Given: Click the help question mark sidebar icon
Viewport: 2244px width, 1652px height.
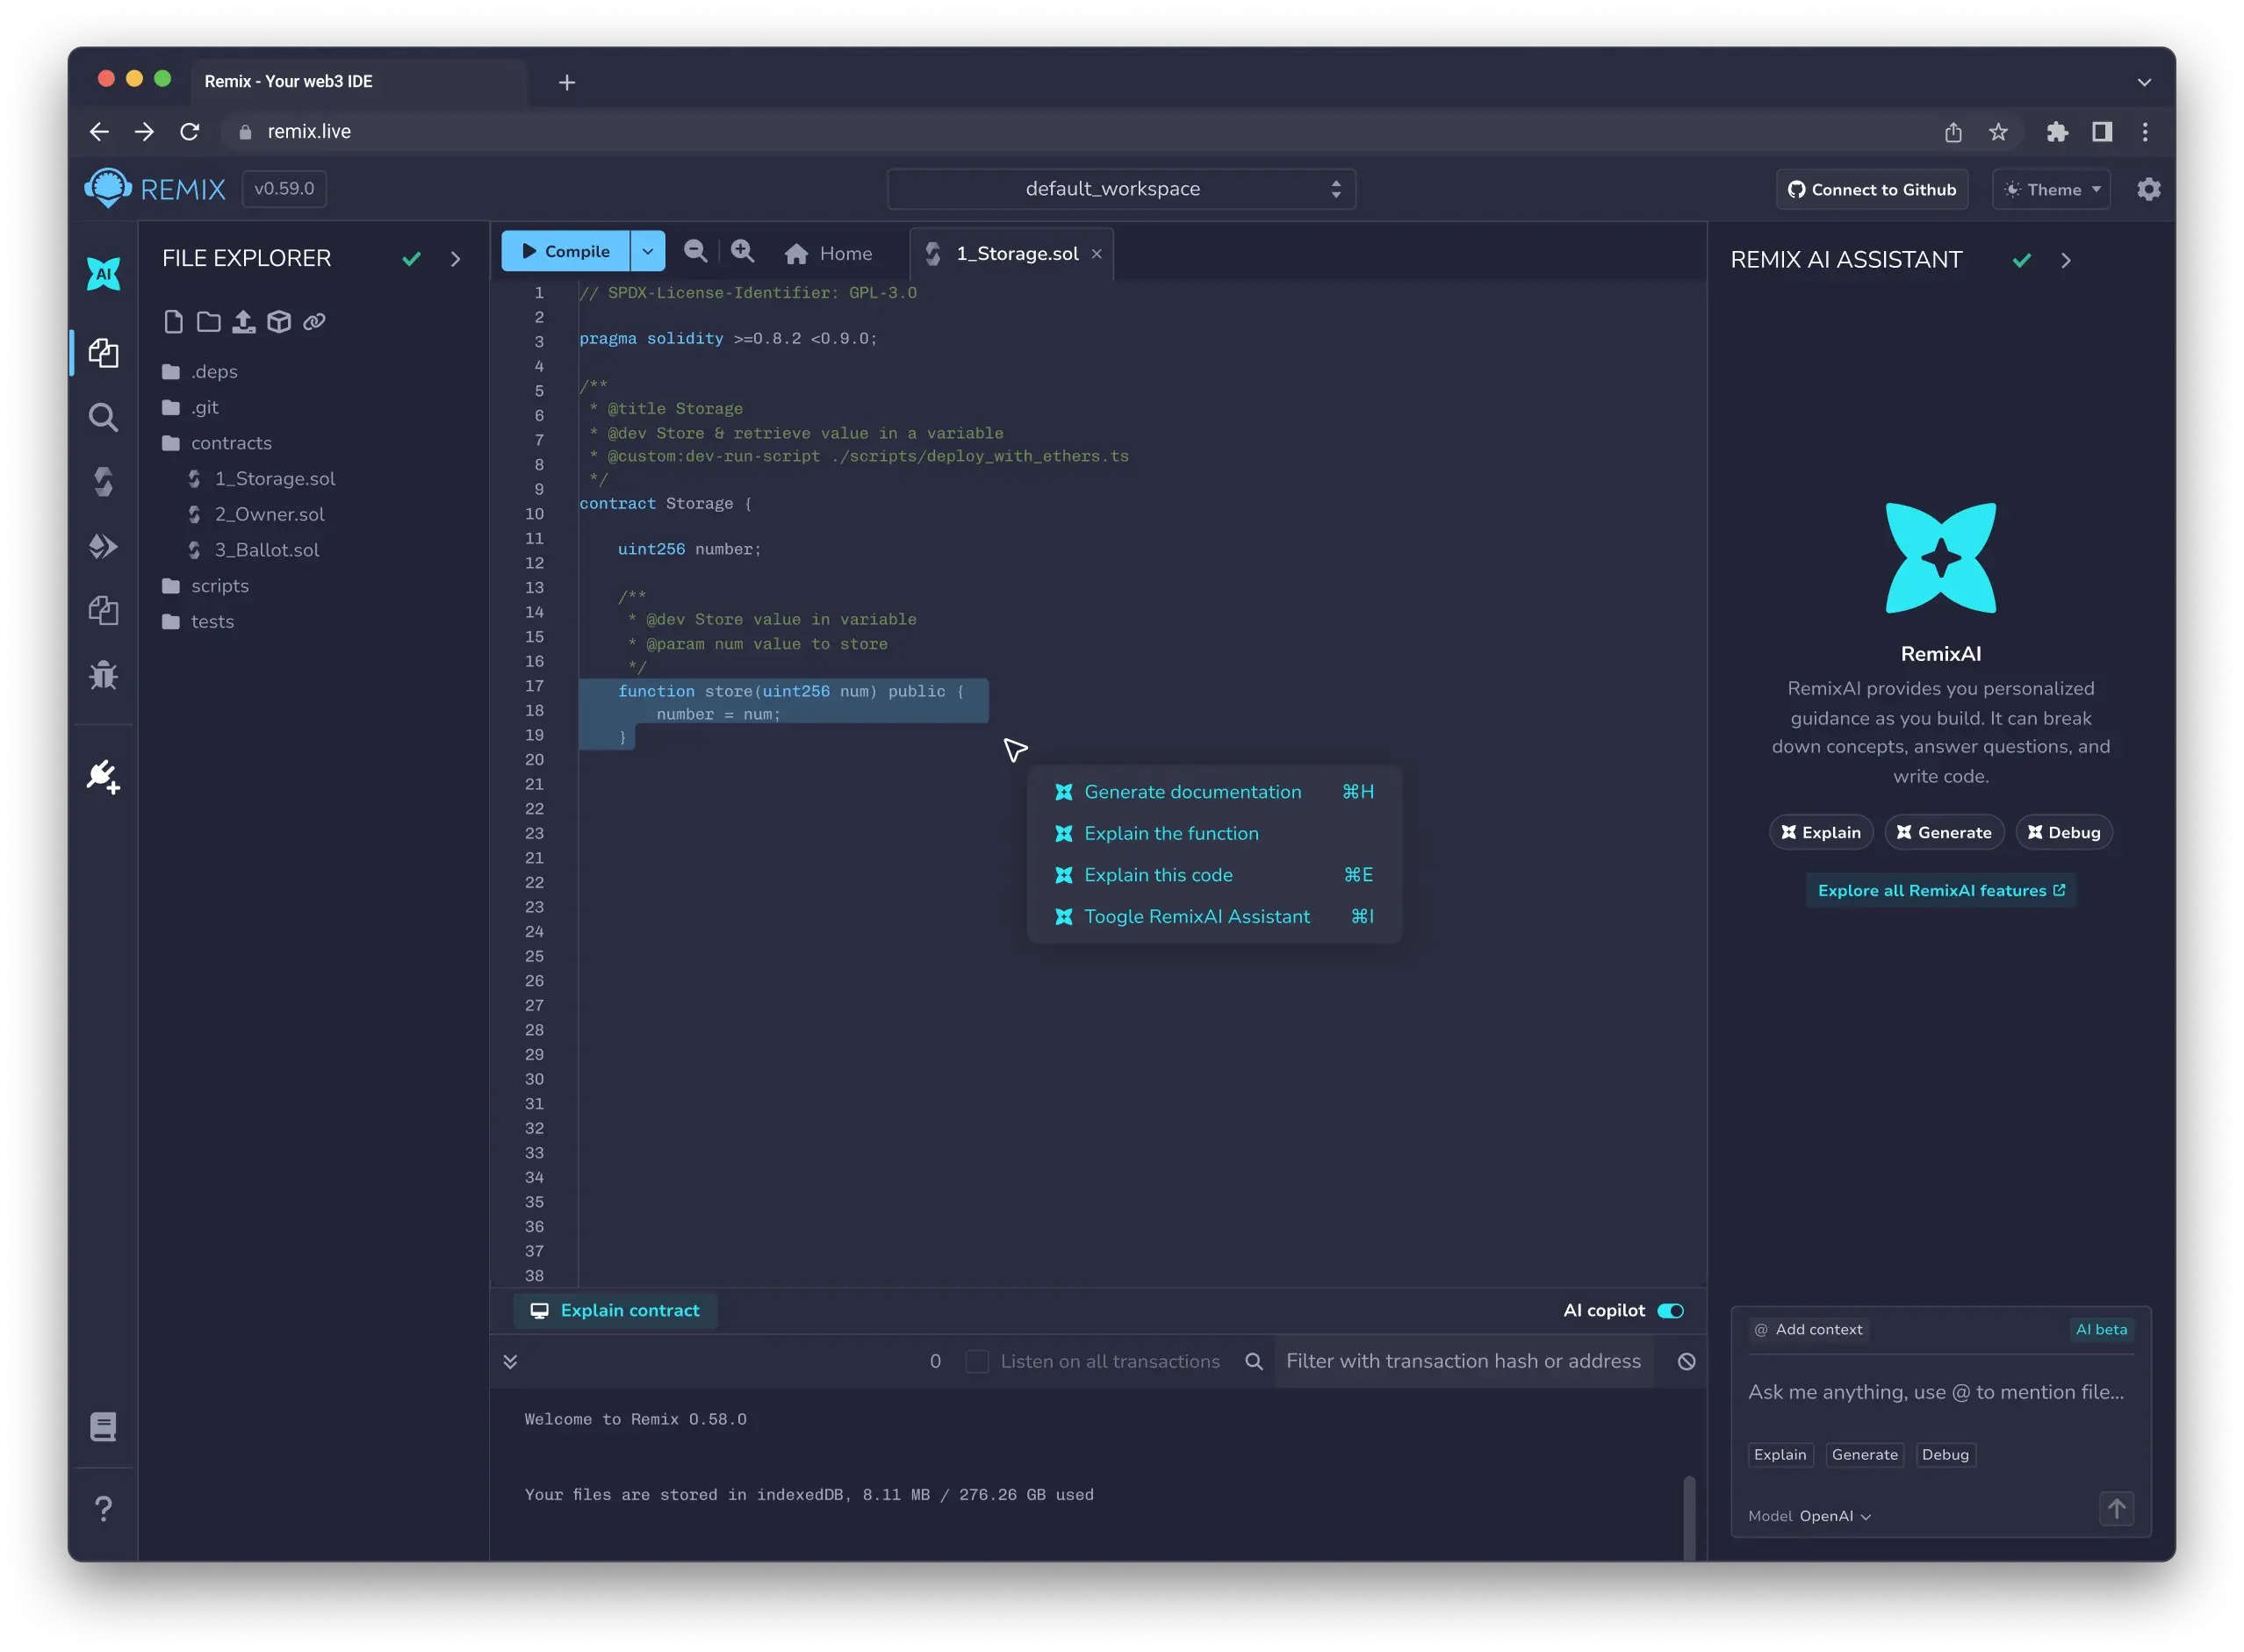Looking at the screenshot, I should [x=103, y=1508].
